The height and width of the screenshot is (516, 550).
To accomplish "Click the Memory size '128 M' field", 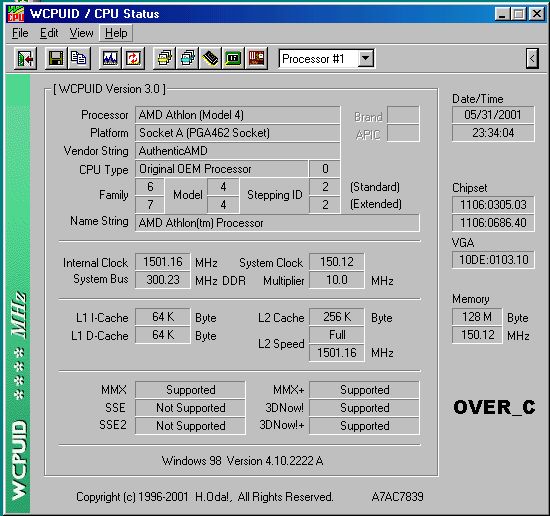I will (477, 317).
